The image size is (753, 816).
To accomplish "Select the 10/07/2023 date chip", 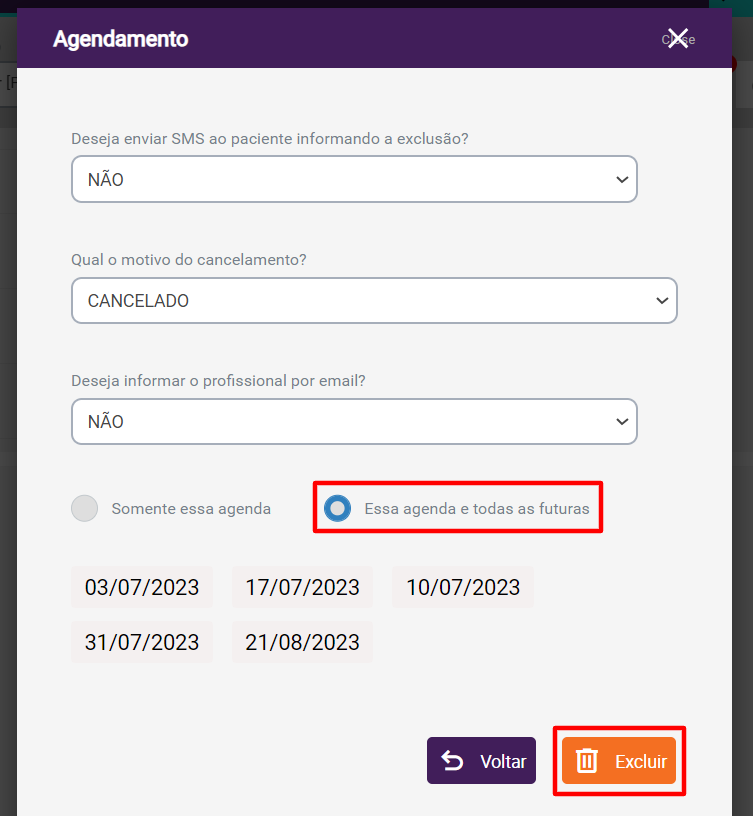I will [x=463, y=587].
